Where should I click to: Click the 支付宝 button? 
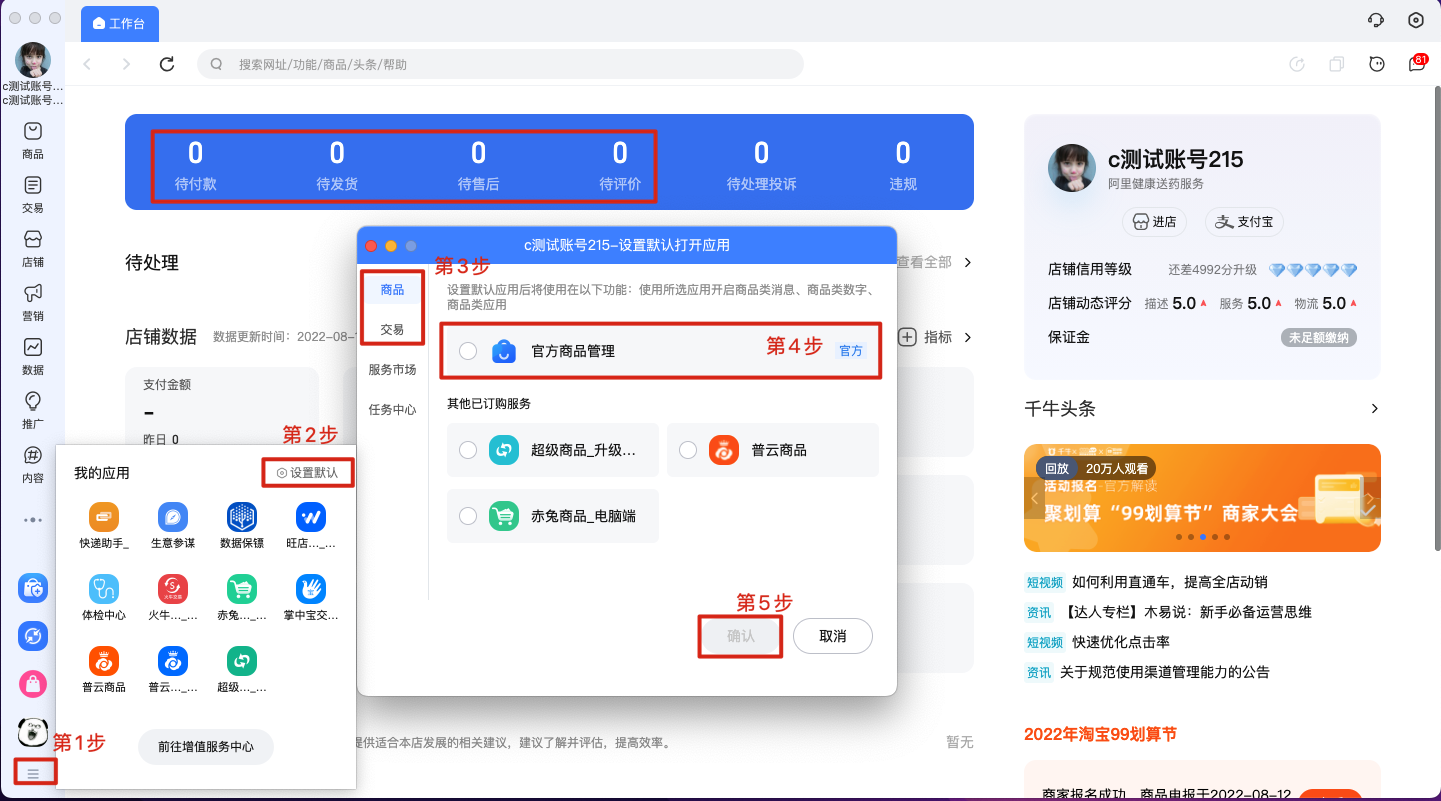point(1245,222)
